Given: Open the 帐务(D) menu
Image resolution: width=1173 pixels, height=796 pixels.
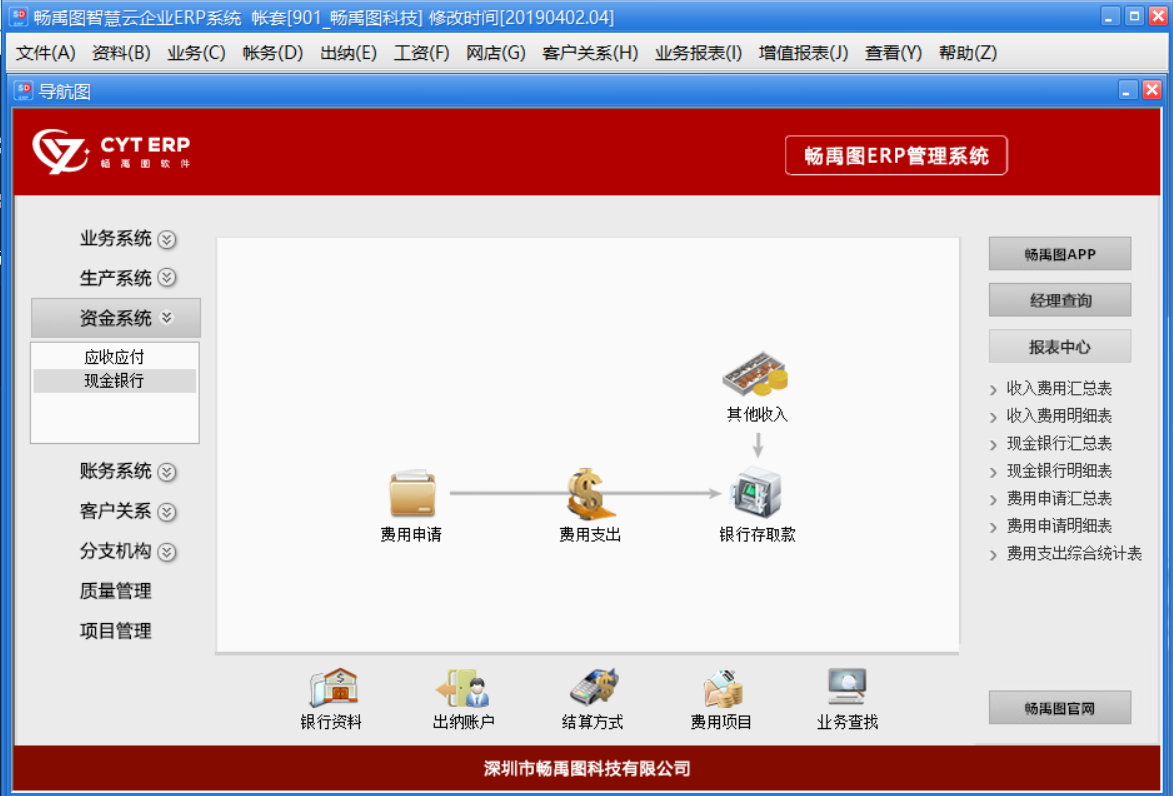Looking at the screenshot, I should click(x=272, y=53).
